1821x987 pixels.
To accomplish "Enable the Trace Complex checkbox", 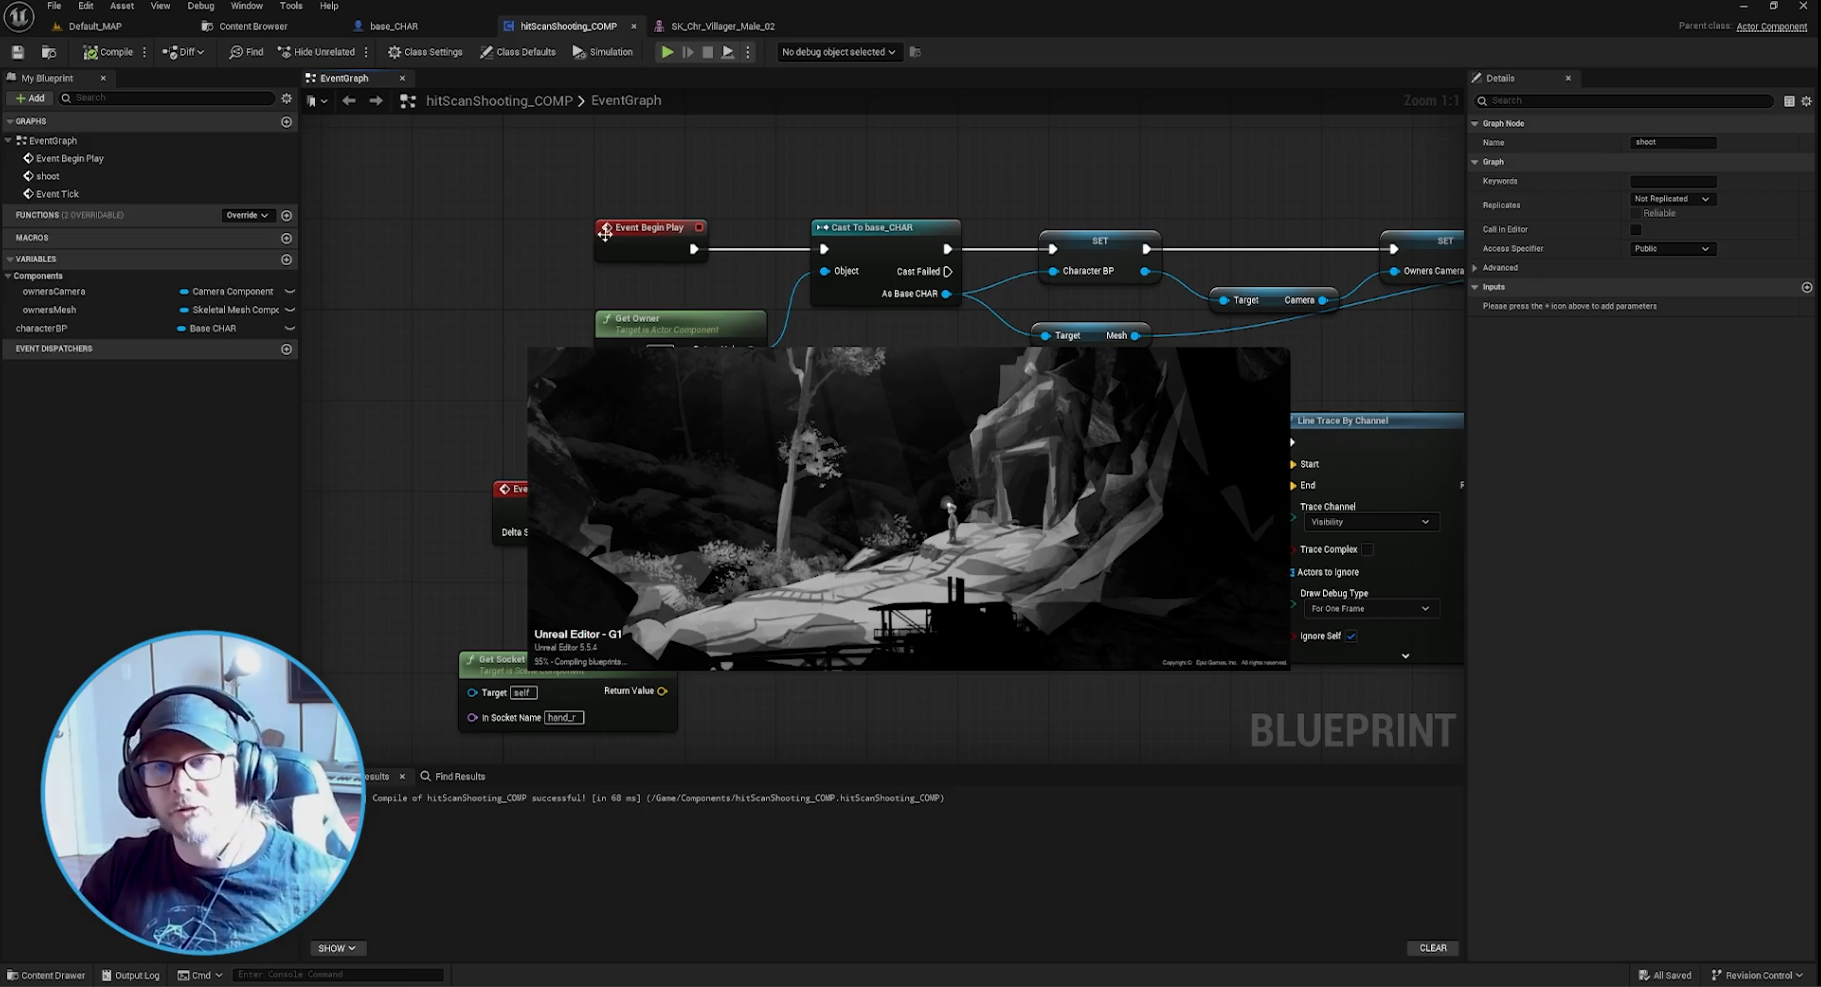I will point(1367,549).
